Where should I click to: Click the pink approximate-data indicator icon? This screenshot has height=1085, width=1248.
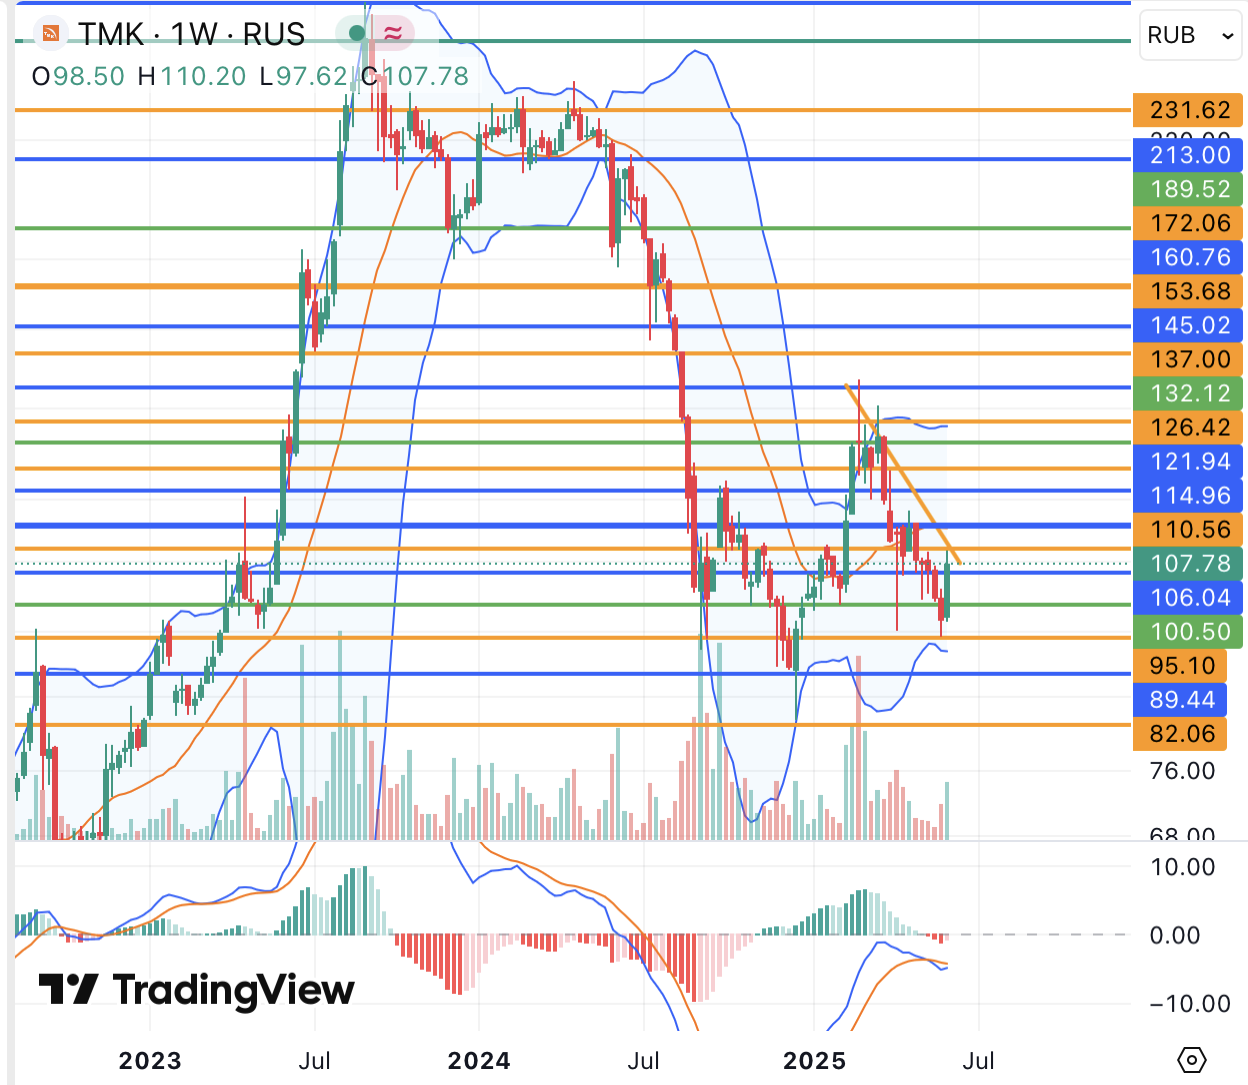point(393,34)
